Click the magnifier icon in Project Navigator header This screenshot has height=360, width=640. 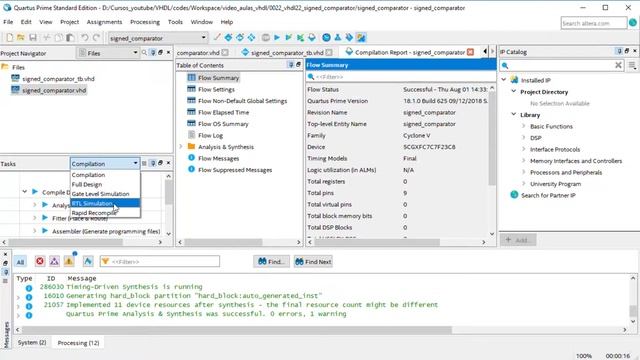[144, 53]
